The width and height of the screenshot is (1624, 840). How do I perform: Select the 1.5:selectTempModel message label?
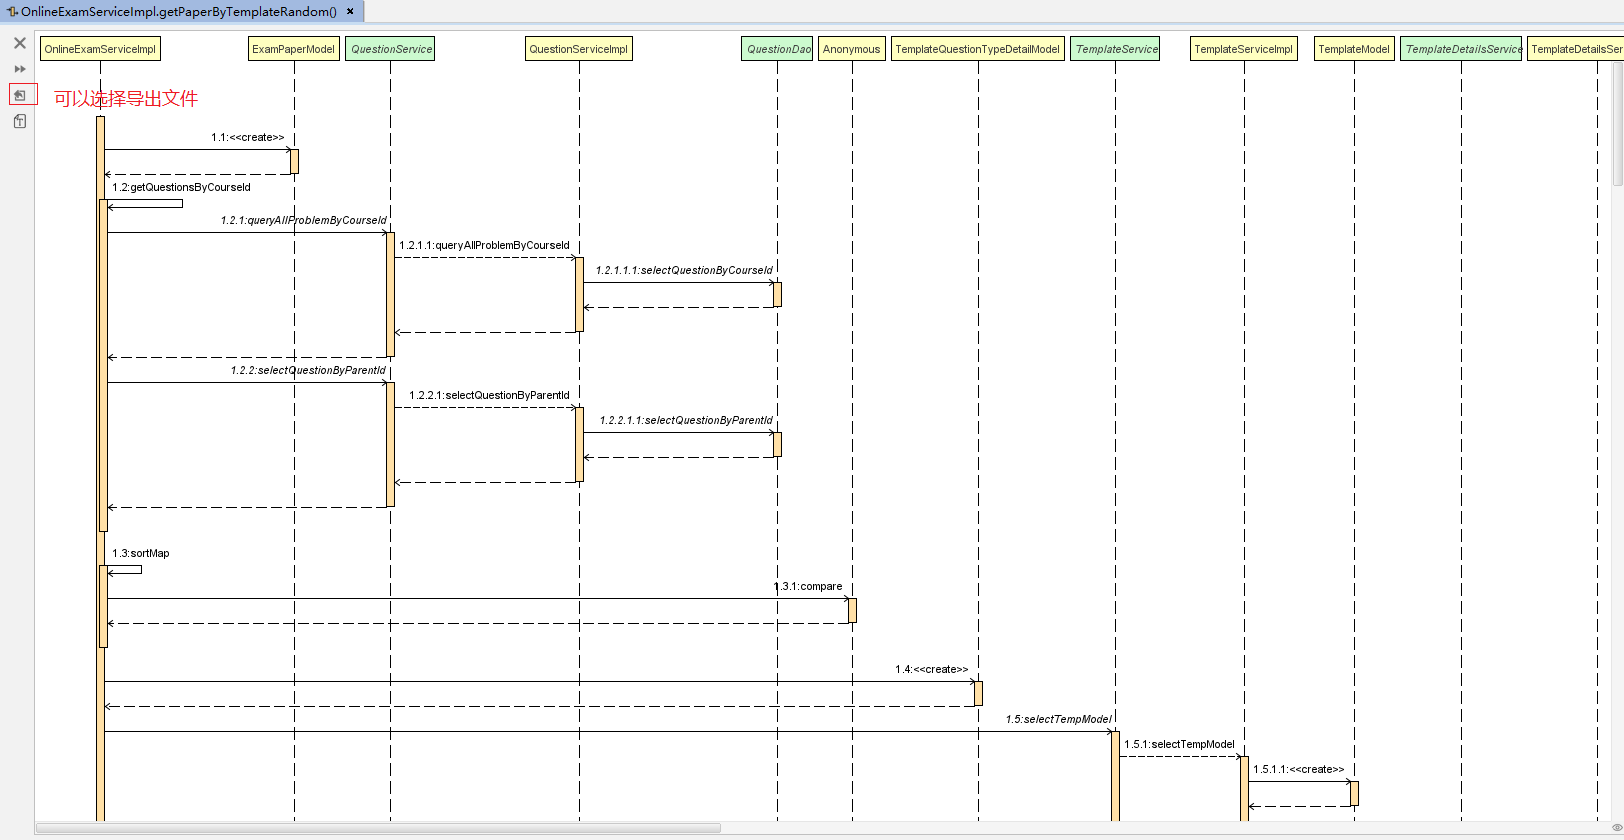click(x=1058, y=719)
